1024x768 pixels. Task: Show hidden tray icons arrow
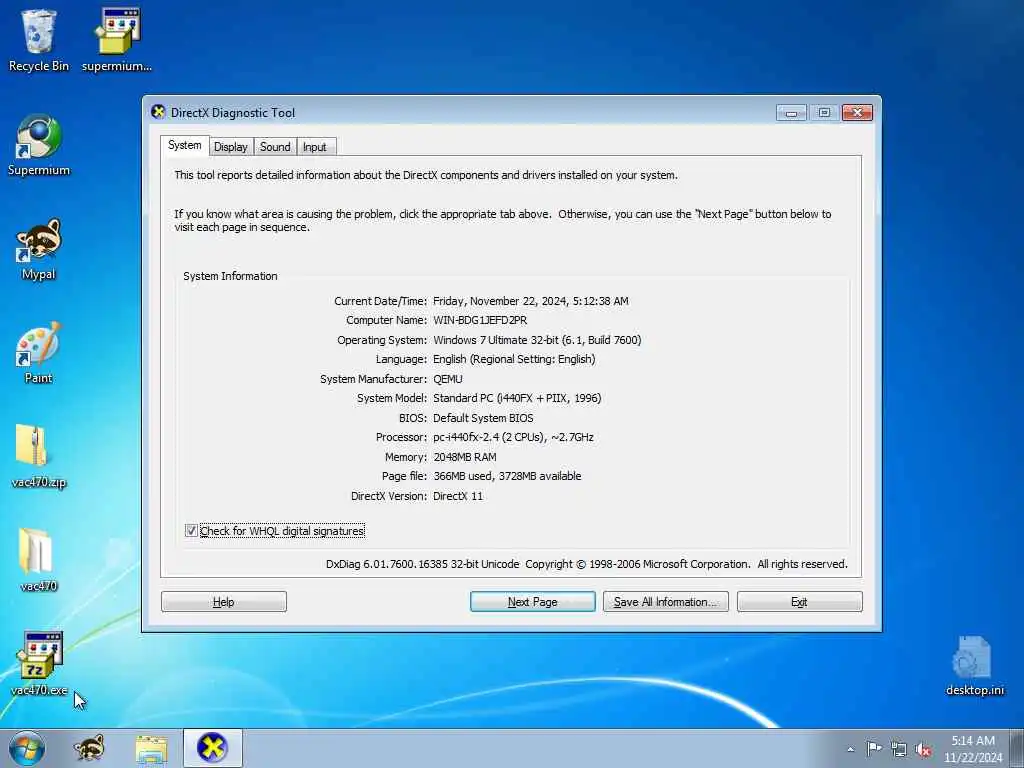click(x=850, y=749)
